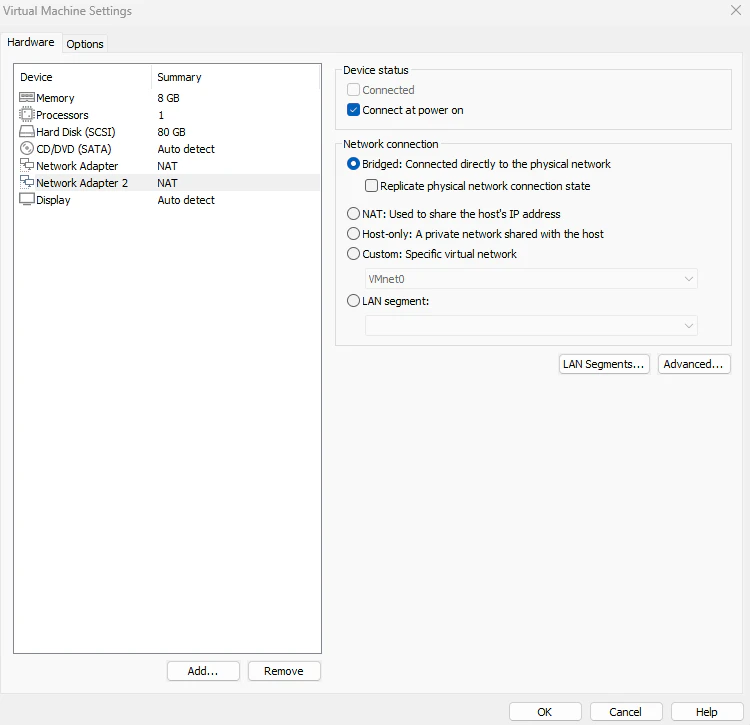
Task: Select Custom specific virtual network option
Action: [353, 253]
